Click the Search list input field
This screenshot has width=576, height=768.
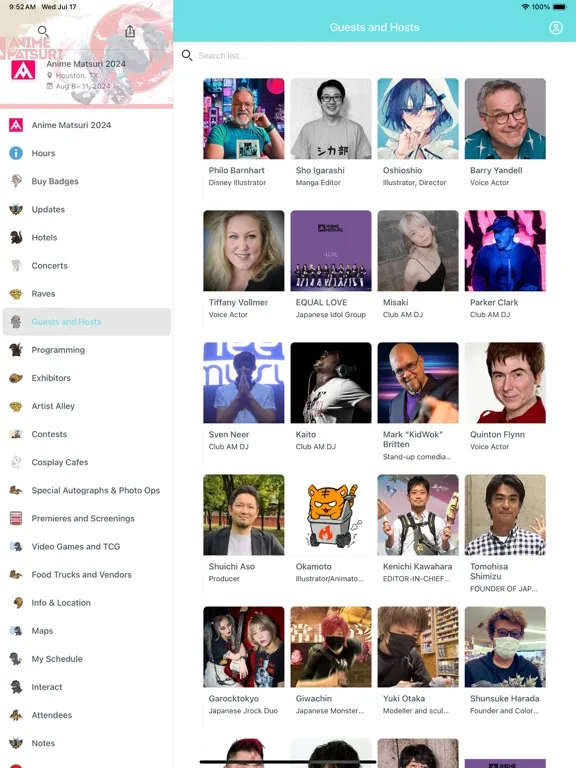(x=375, y=56)
